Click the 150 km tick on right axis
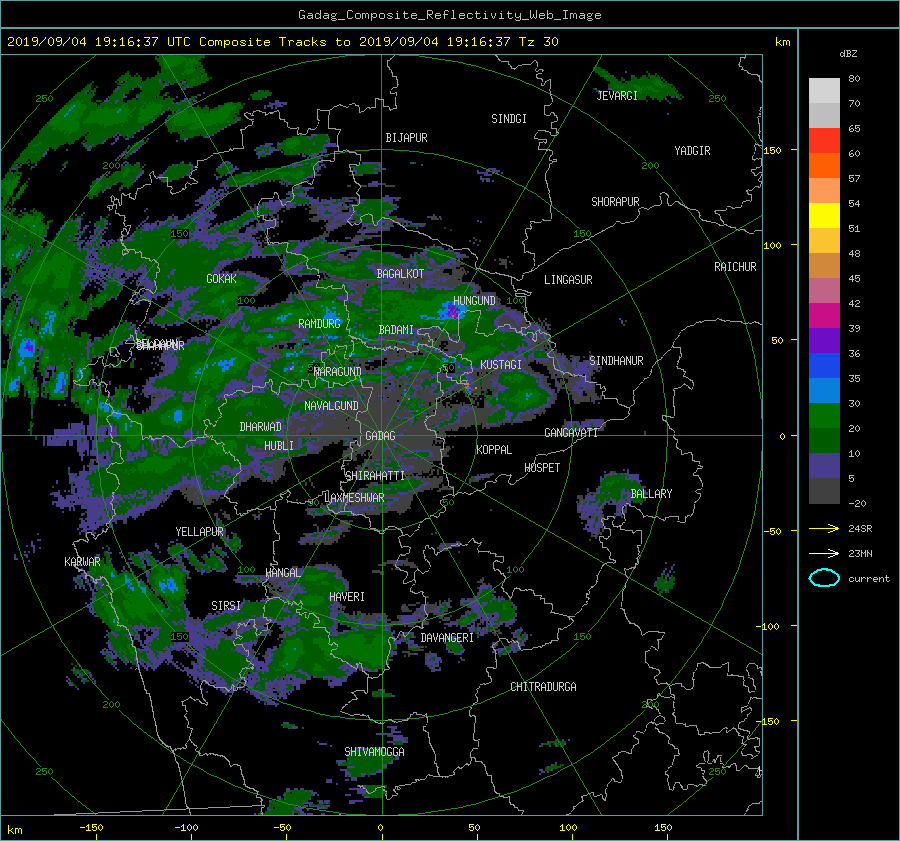Image resolution: width=900 pixels, height=841 pixels. 772,150
